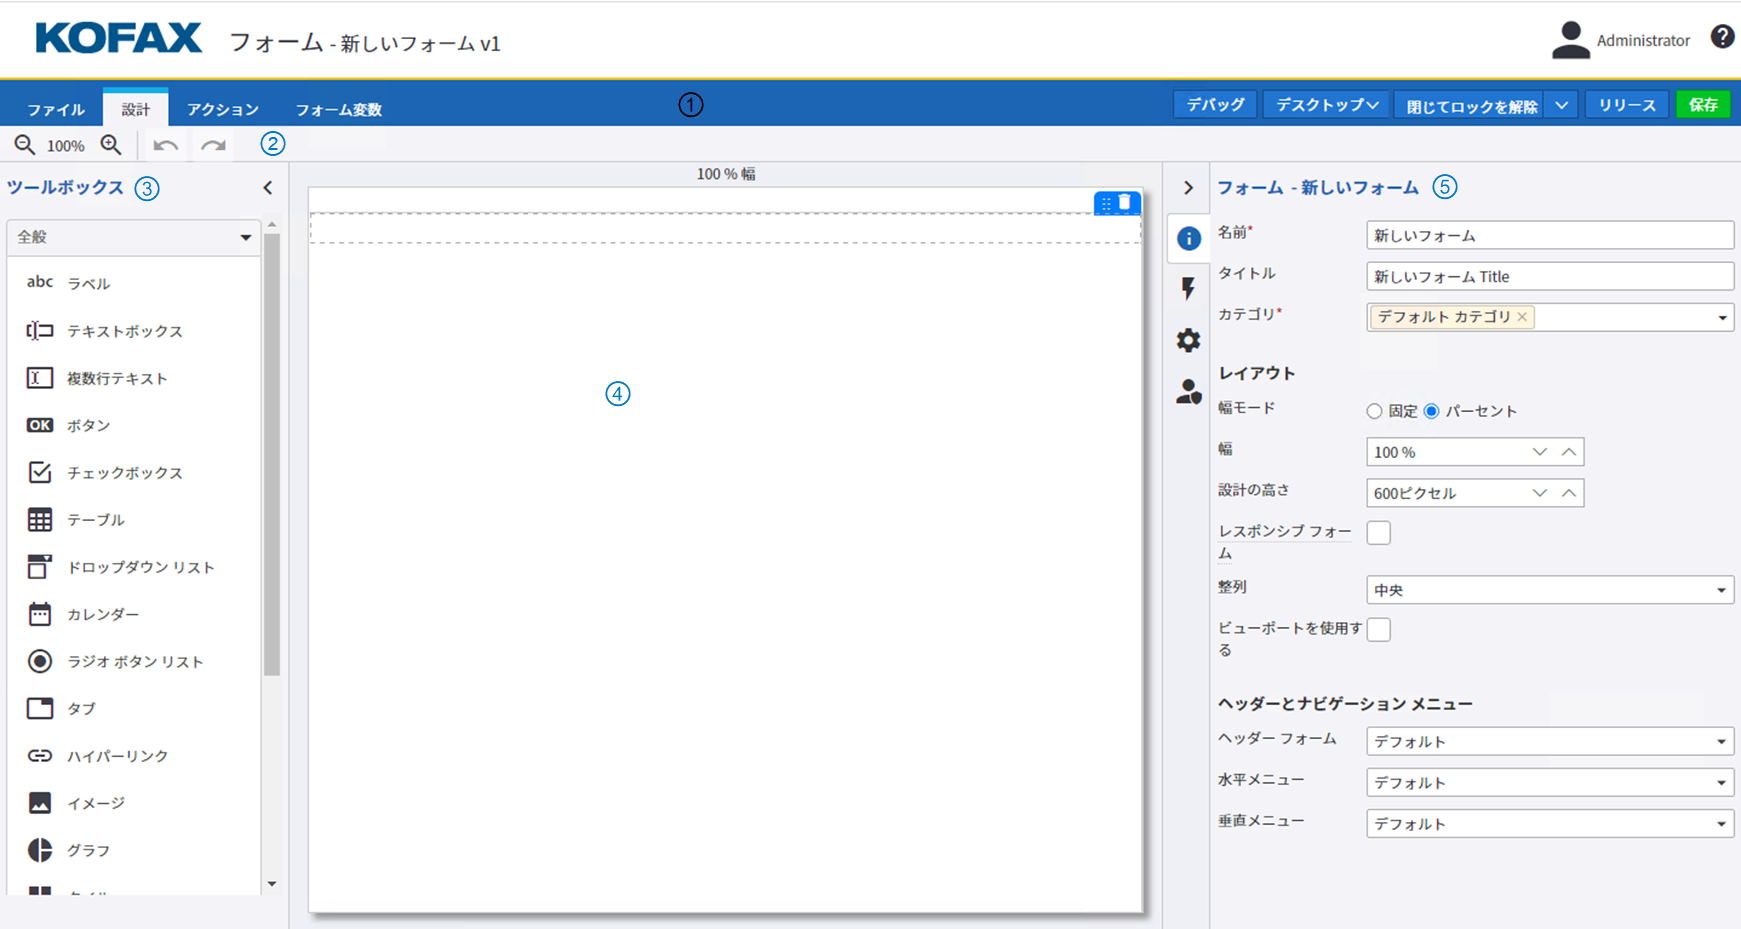Enable the レスポンシブ フォーム checkbox
The height and width of the screenshot is (929, 1741).
click(x=1378, y=533)
